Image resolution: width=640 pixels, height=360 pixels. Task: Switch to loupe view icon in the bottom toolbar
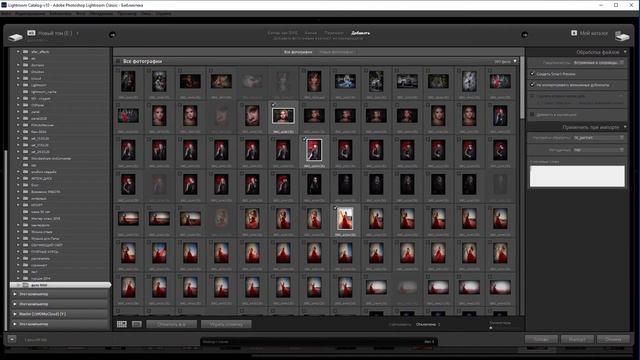[137, 324]
